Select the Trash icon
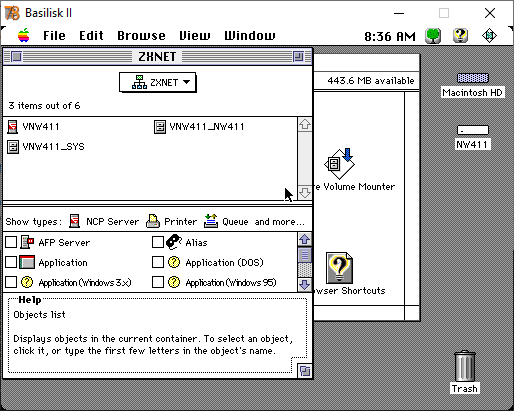 point(465,366)
